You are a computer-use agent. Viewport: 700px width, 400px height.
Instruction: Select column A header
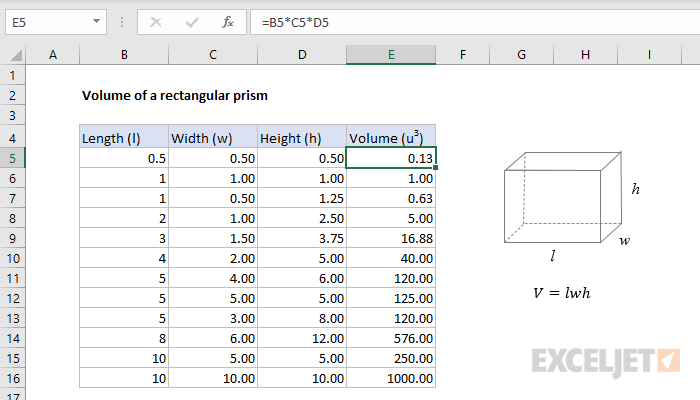pyautogui.click(x=53, y=55)
